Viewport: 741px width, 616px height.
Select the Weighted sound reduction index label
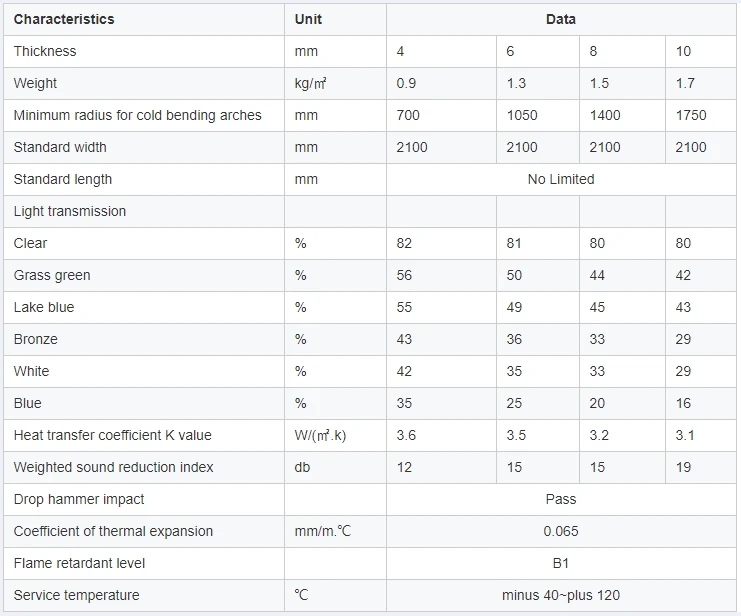pyautogui.click(x=114, y=467)
